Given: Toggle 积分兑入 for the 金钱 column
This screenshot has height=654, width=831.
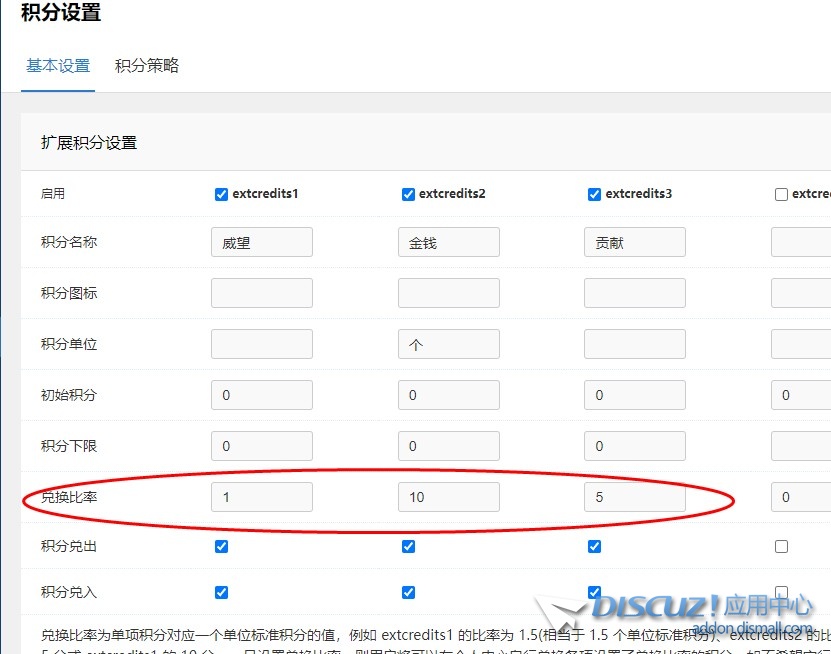Looking at the screenshot, I should point(408,592).
